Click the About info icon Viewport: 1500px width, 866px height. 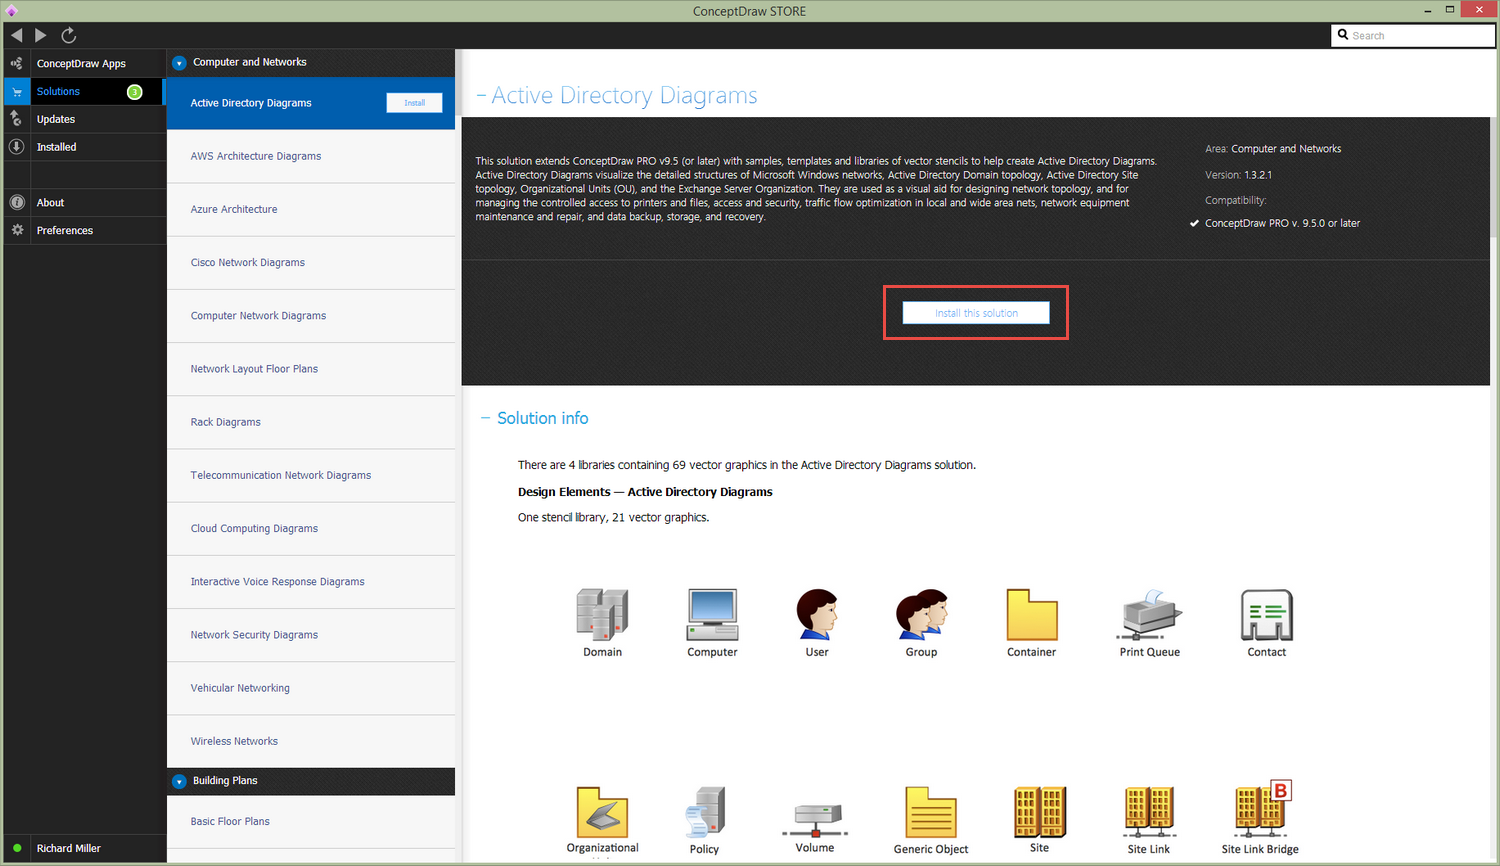pos(17,202)
